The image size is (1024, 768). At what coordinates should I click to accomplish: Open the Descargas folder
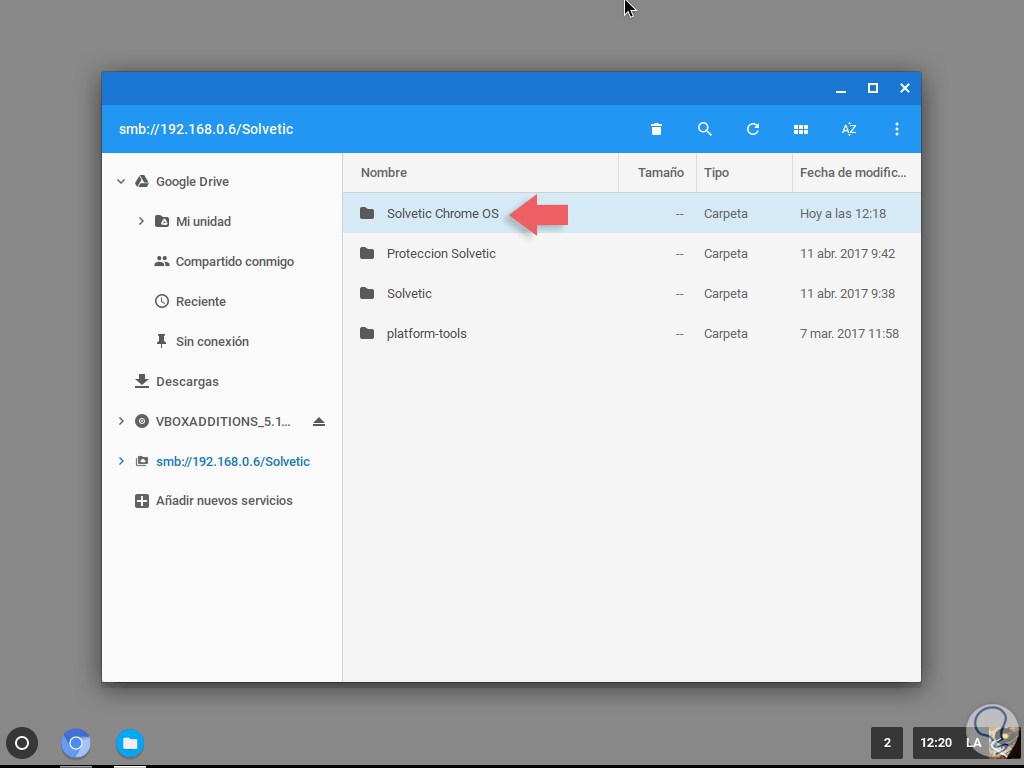[x=187, y=381]
